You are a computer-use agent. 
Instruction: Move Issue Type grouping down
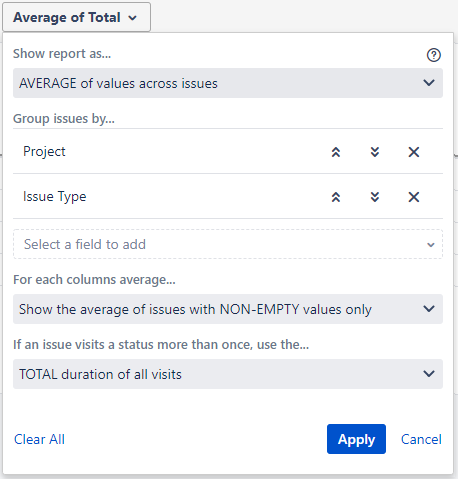pos(375,197)
